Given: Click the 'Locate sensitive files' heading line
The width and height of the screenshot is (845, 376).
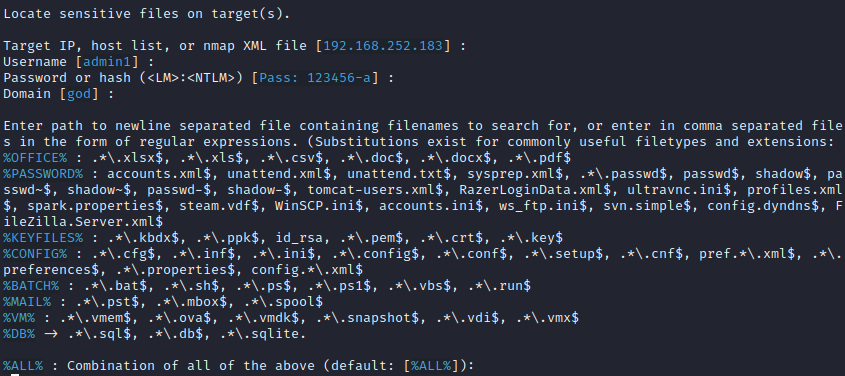Looking at the screenshot, I should coord(147,14).
